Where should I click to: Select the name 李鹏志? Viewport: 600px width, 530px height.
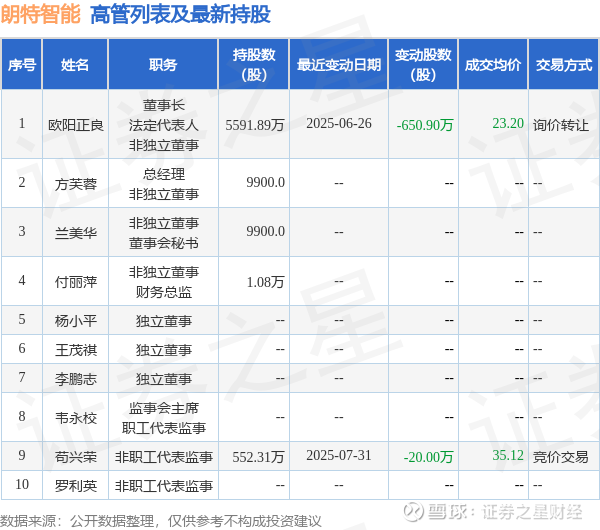(76, 379)
